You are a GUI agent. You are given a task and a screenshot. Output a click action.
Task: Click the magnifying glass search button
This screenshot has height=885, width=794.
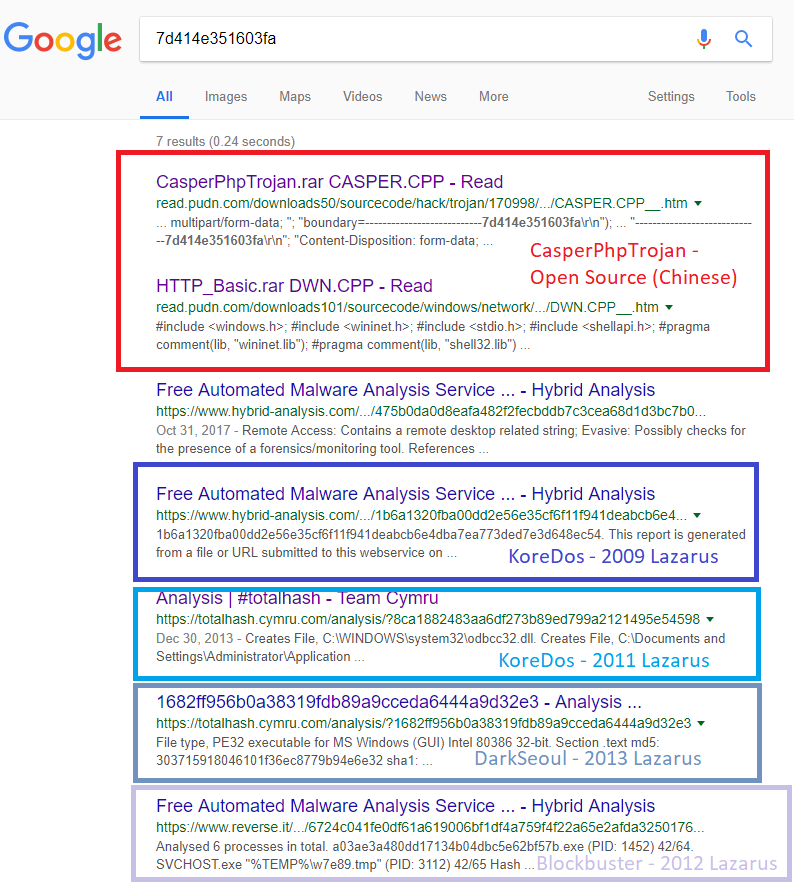pos(743,39)
